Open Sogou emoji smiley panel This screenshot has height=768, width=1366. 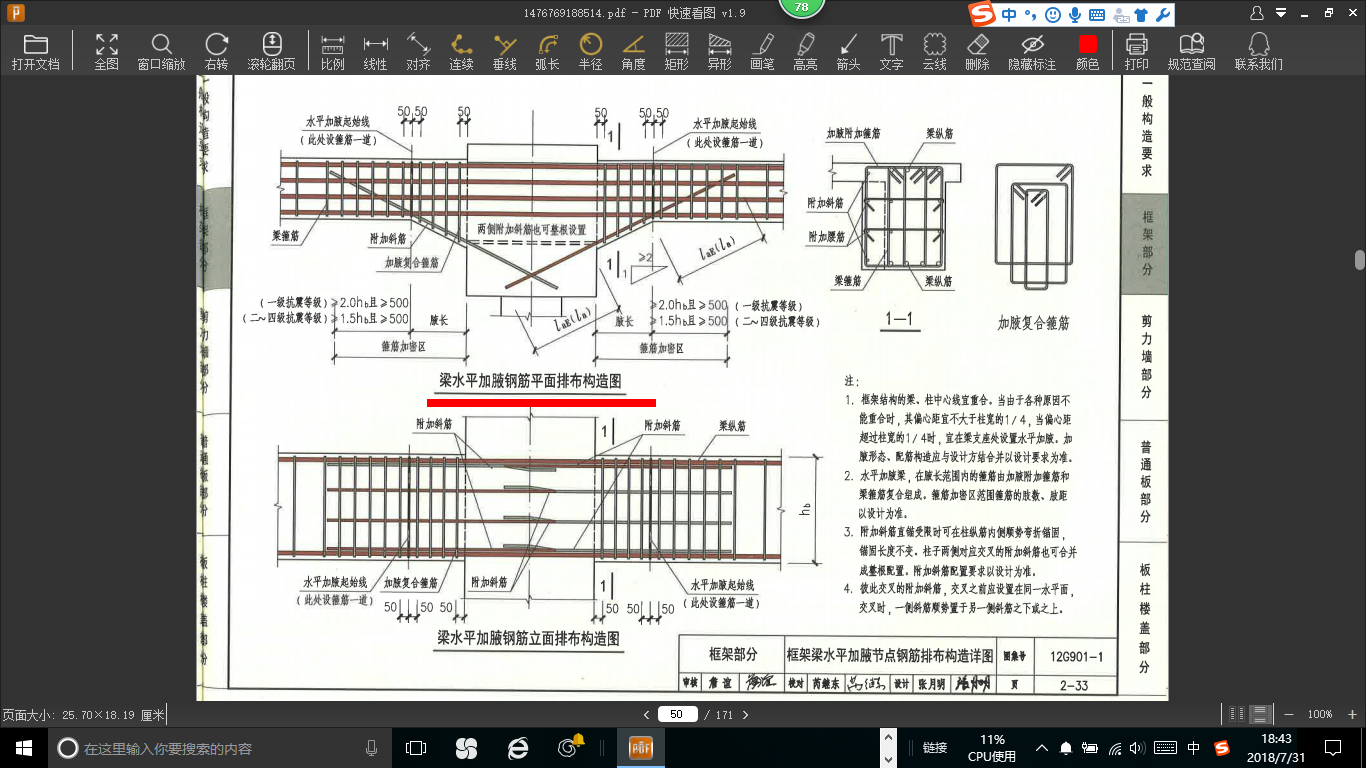click(1052, 14)
